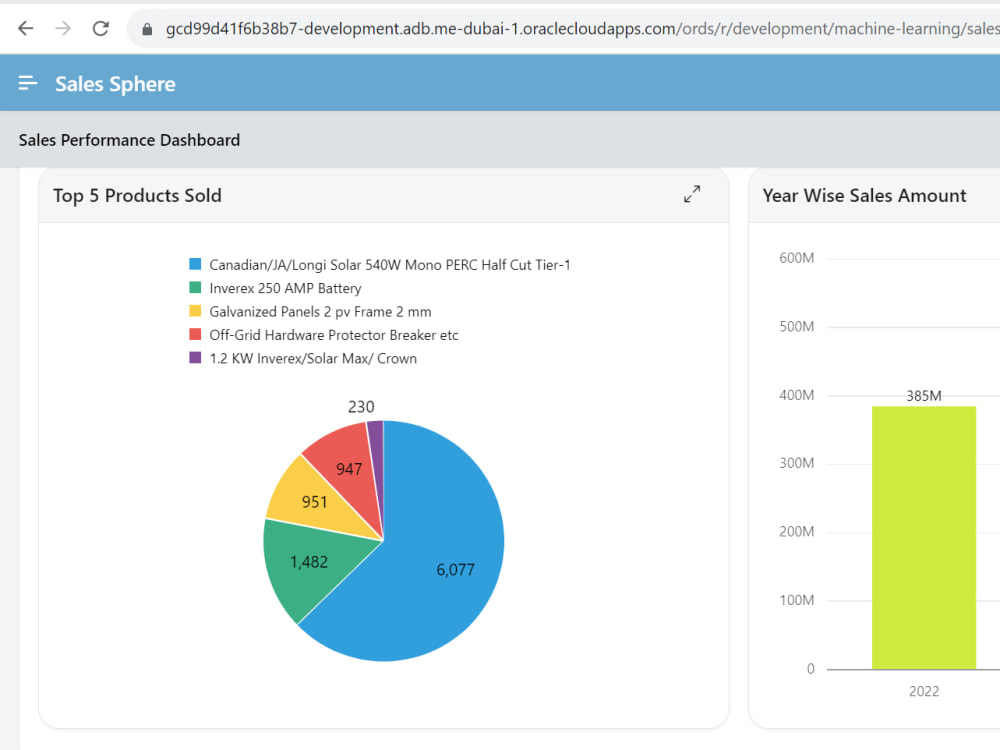Click the 500M y-axis label
The image size is (1000, 750).
click(797, 327)
